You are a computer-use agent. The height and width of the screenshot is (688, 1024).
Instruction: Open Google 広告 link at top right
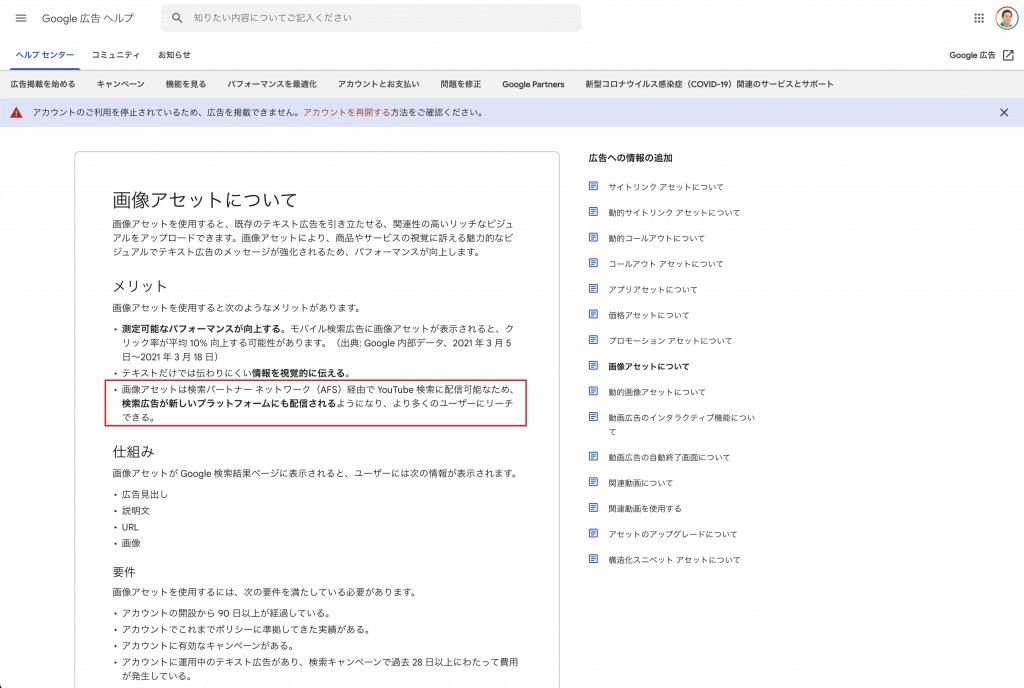[972, 55]
